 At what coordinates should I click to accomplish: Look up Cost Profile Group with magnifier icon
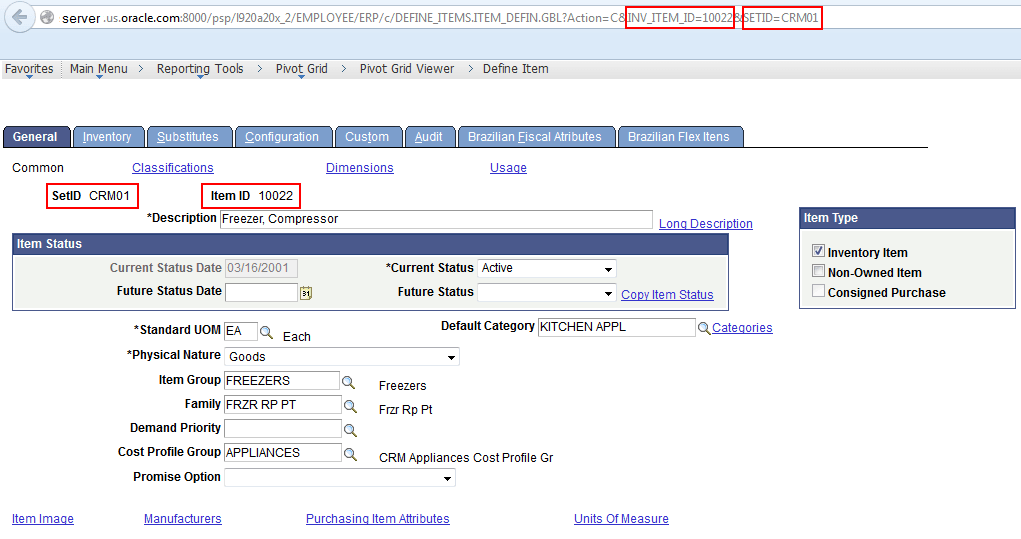coord(350,454)
